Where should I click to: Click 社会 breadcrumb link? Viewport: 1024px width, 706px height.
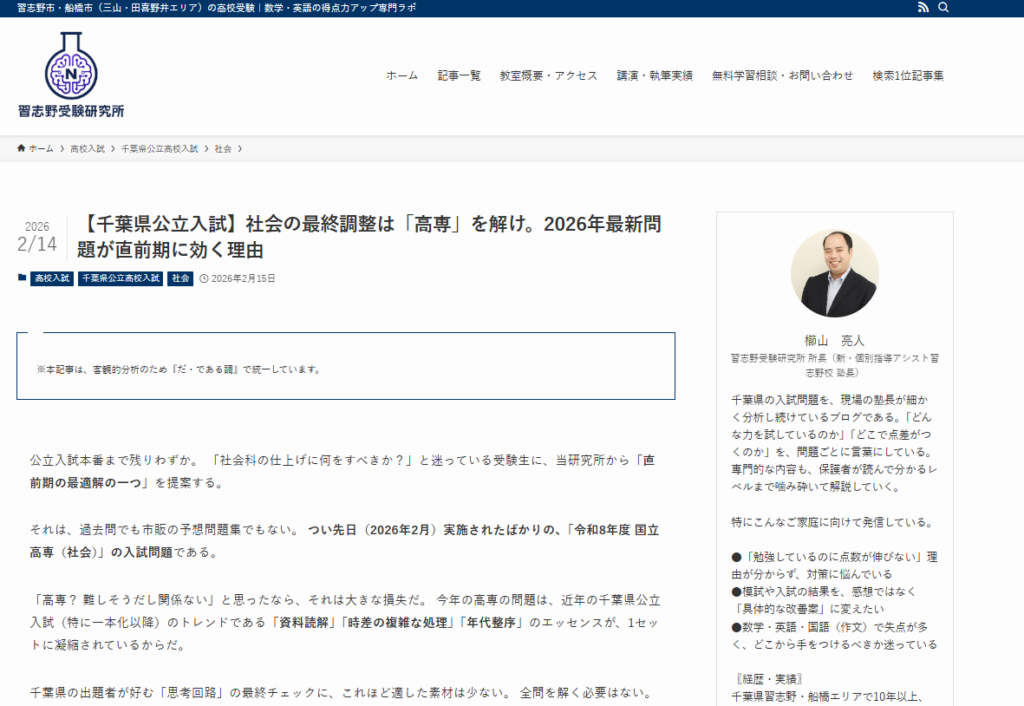[222, 148]
